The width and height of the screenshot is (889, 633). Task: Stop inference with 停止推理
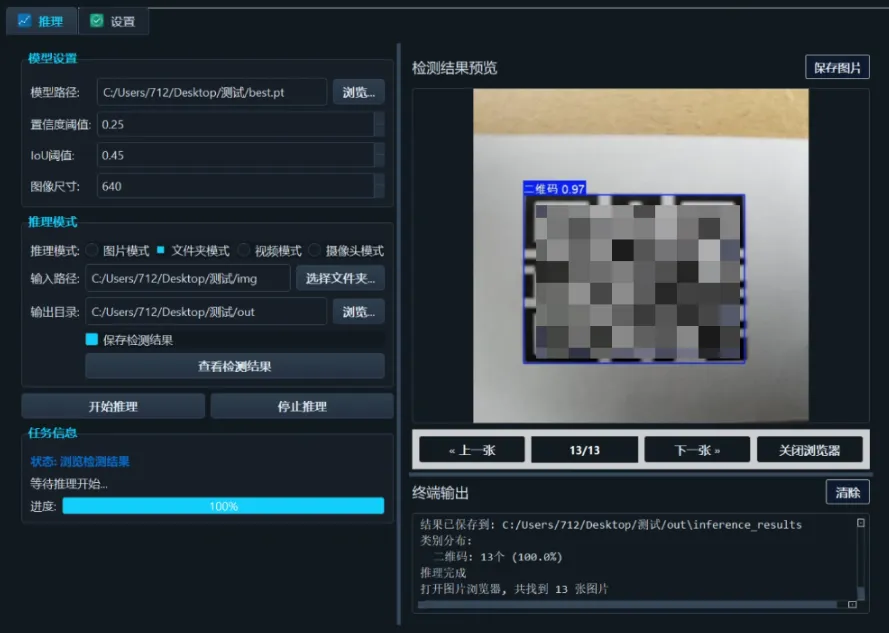(x=302, y=406)
